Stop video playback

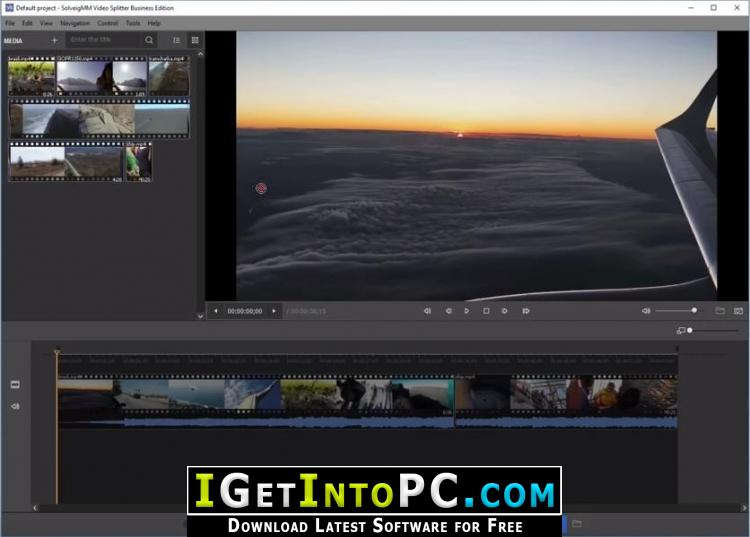coord(486,311)
